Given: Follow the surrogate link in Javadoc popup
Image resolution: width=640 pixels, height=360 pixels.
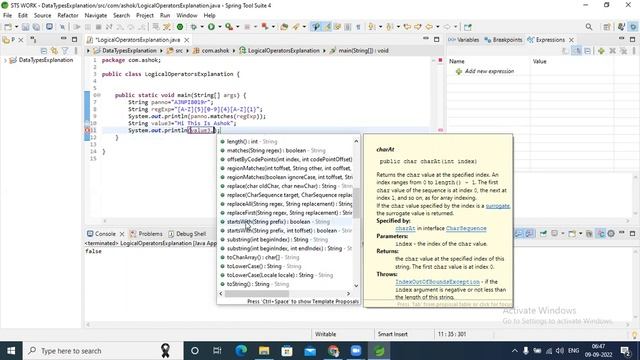Looking at the screenshot, I should pyautogui.click(x=498, y=206).
